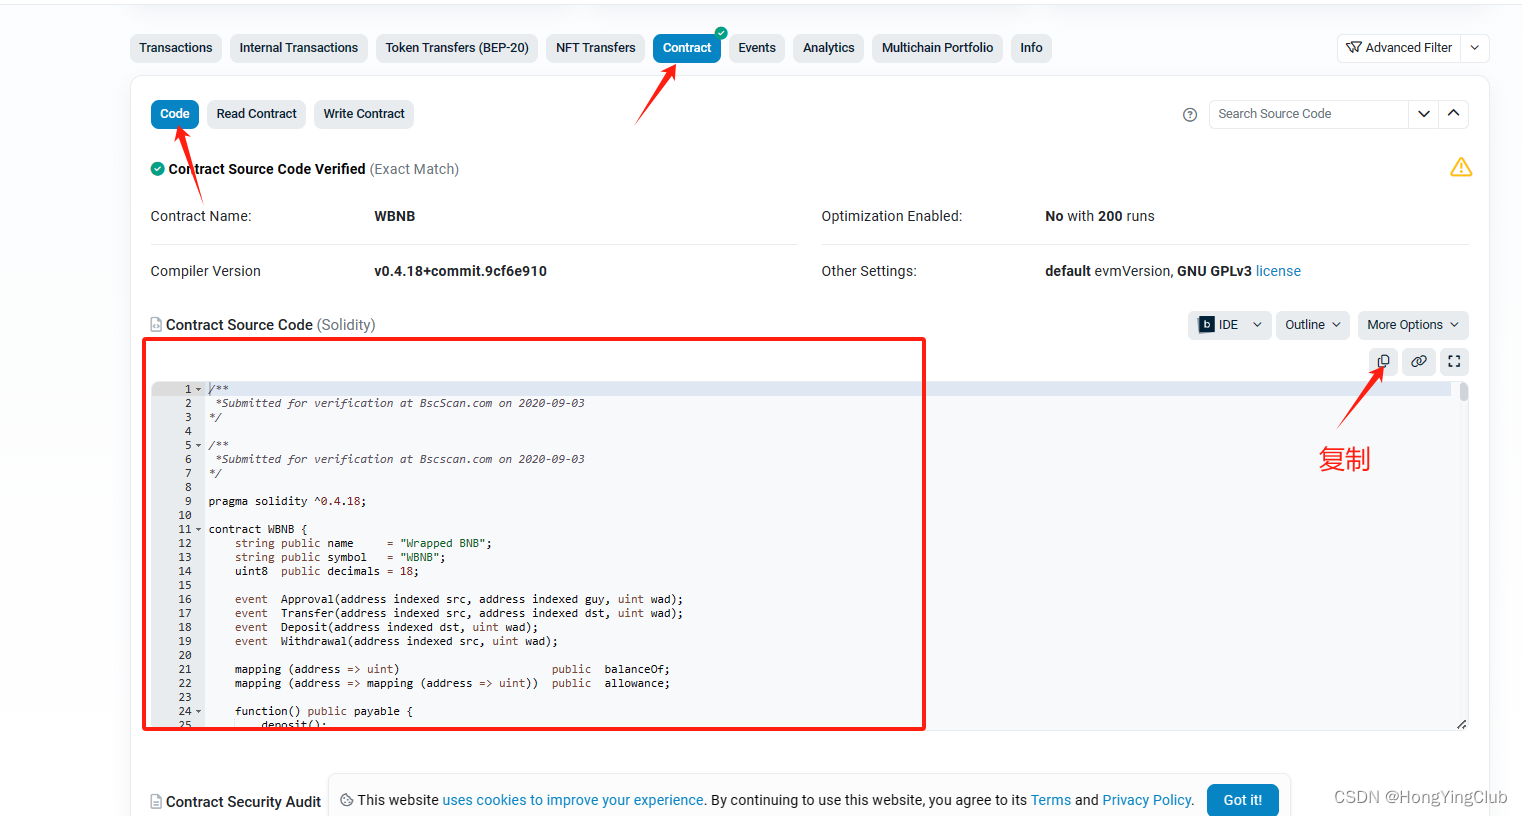Image resolution: width=1522 pixels, height=816 pixels.
Task: Open the Events tab
Action: (x=757, y=48)
